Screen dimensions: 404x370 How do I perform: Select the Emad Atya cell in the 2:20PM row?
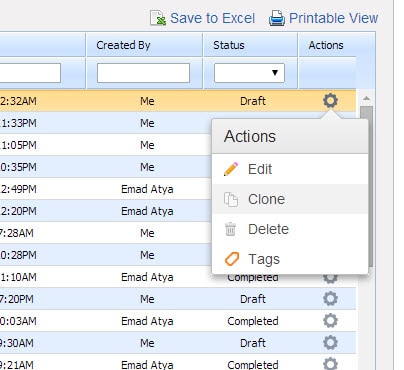[147, 211]
